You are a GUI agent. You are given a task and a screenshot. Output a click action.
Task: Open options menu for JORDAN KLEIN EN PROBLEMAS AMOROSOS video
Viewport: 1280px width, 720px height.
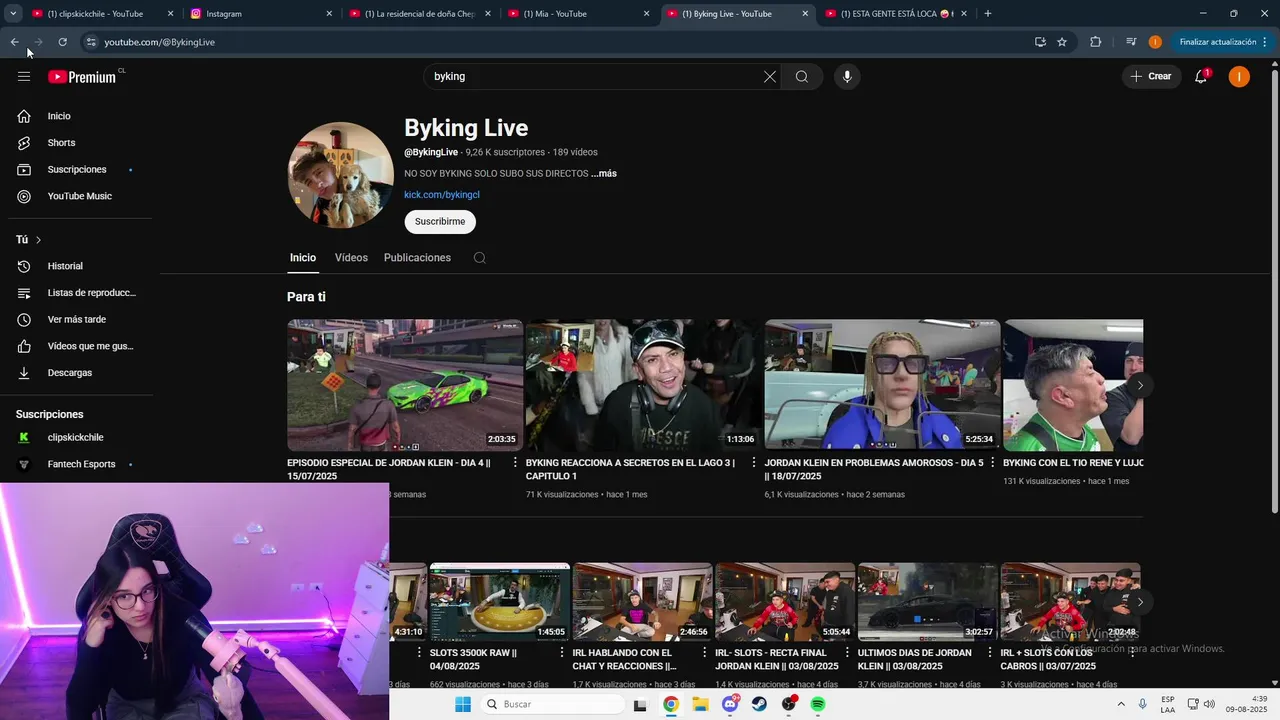(993, 463)
